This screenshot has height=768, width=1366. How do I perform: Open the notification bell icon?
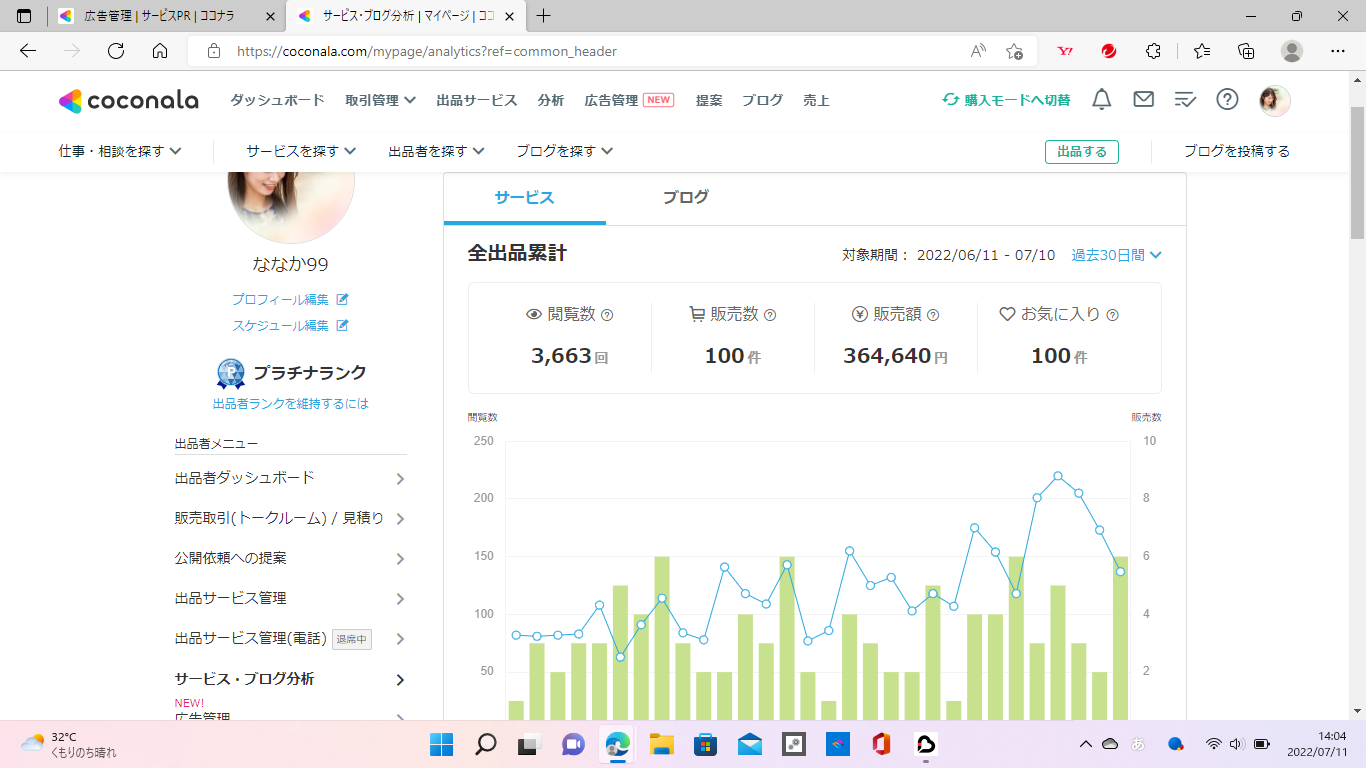(x=1101, y=99)
